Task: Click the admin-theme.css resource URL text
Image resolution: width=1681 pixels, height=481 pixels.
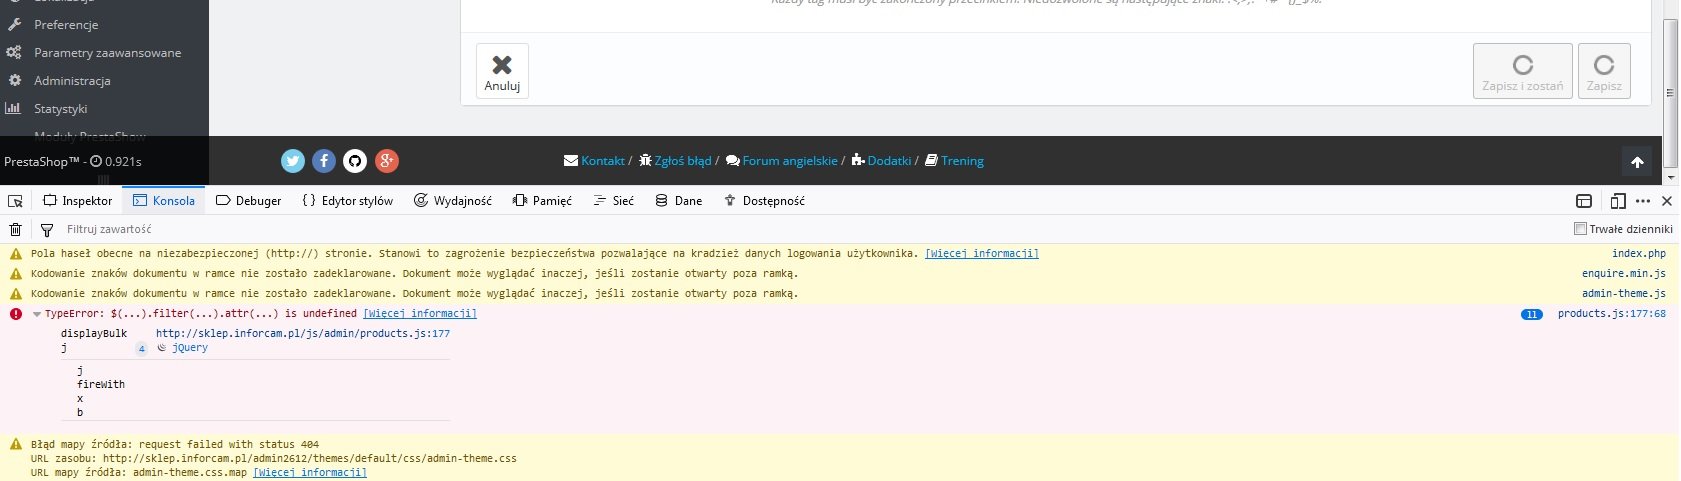Action: click(310, 458)
